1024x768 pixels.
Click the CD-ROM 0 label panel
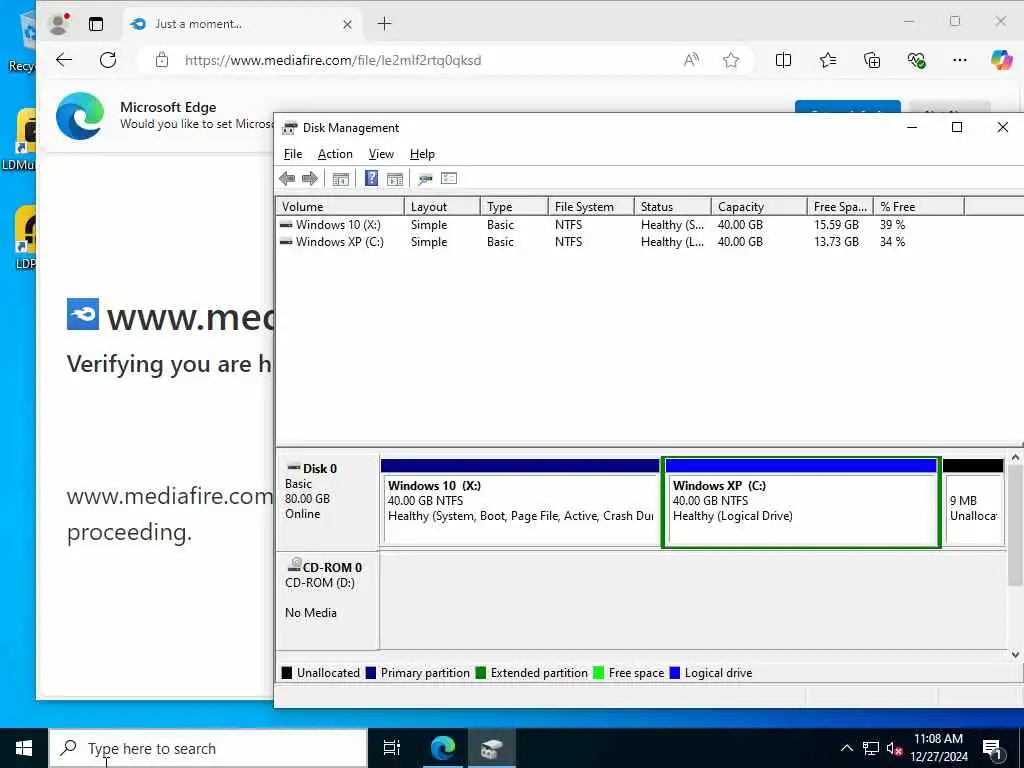pos(328,601)
